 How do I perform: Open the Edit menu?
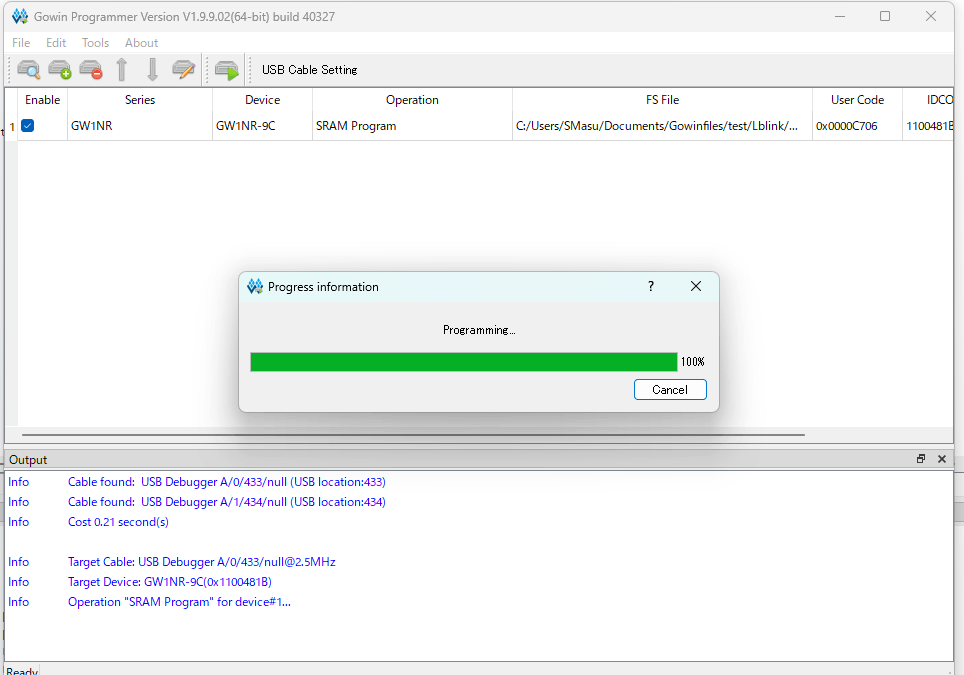pos(56,42)
